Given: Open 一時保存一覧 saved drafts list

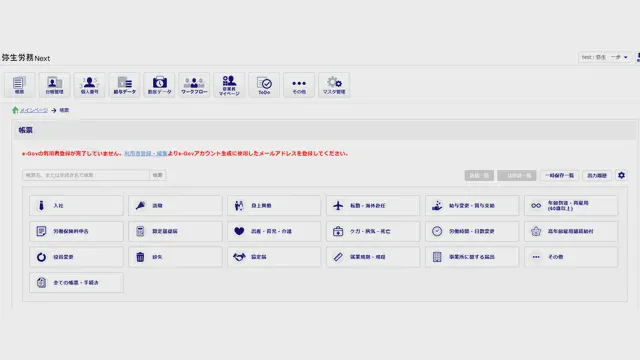Looking at the screenshot, I should [559, 176].
